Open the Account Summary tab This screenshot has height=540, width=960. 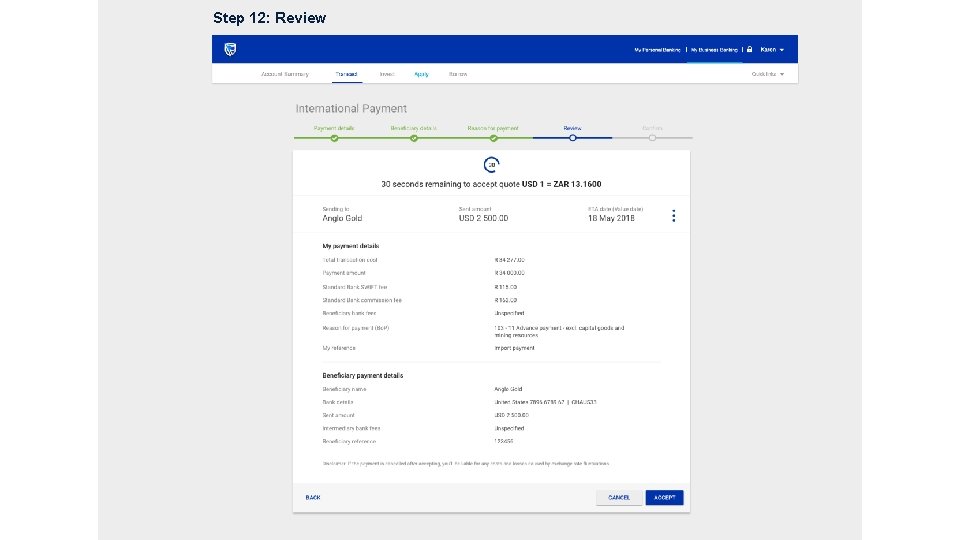285,74
